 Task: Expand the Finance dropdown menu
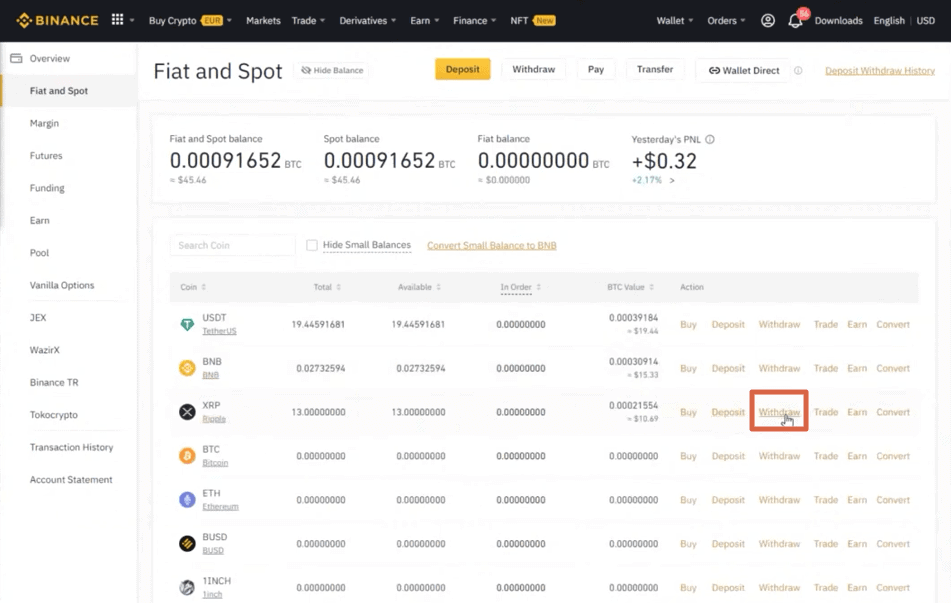(474, 21)
